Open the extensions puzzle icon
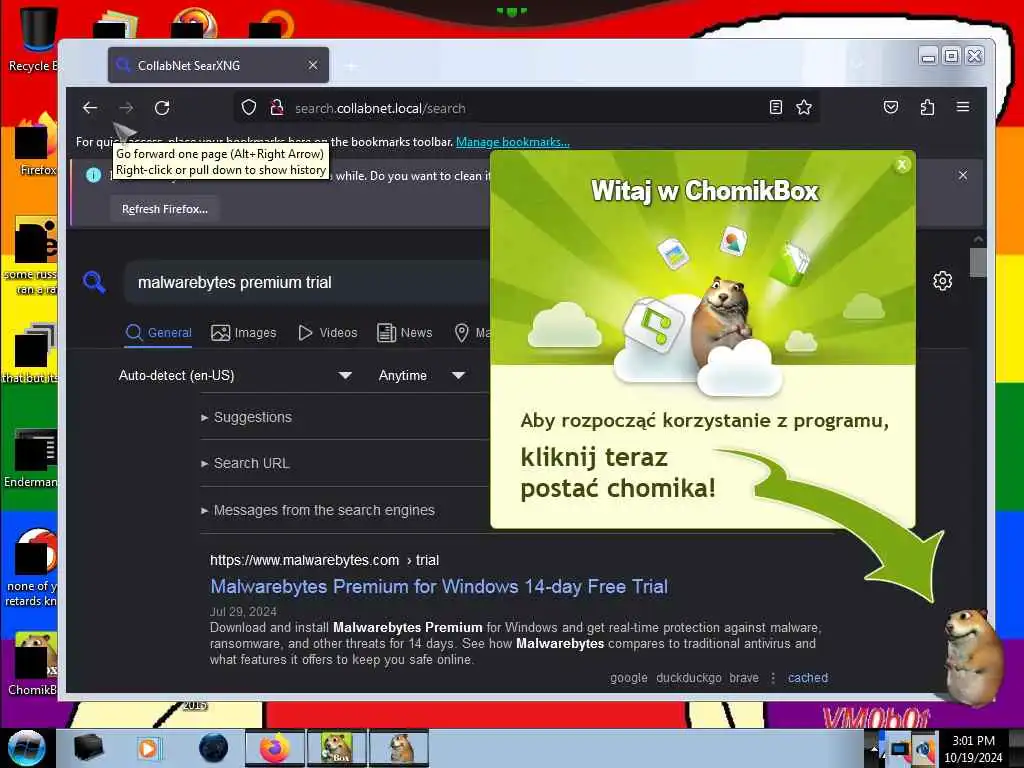Screen dimensions: 1024x768 coord(927,107)
